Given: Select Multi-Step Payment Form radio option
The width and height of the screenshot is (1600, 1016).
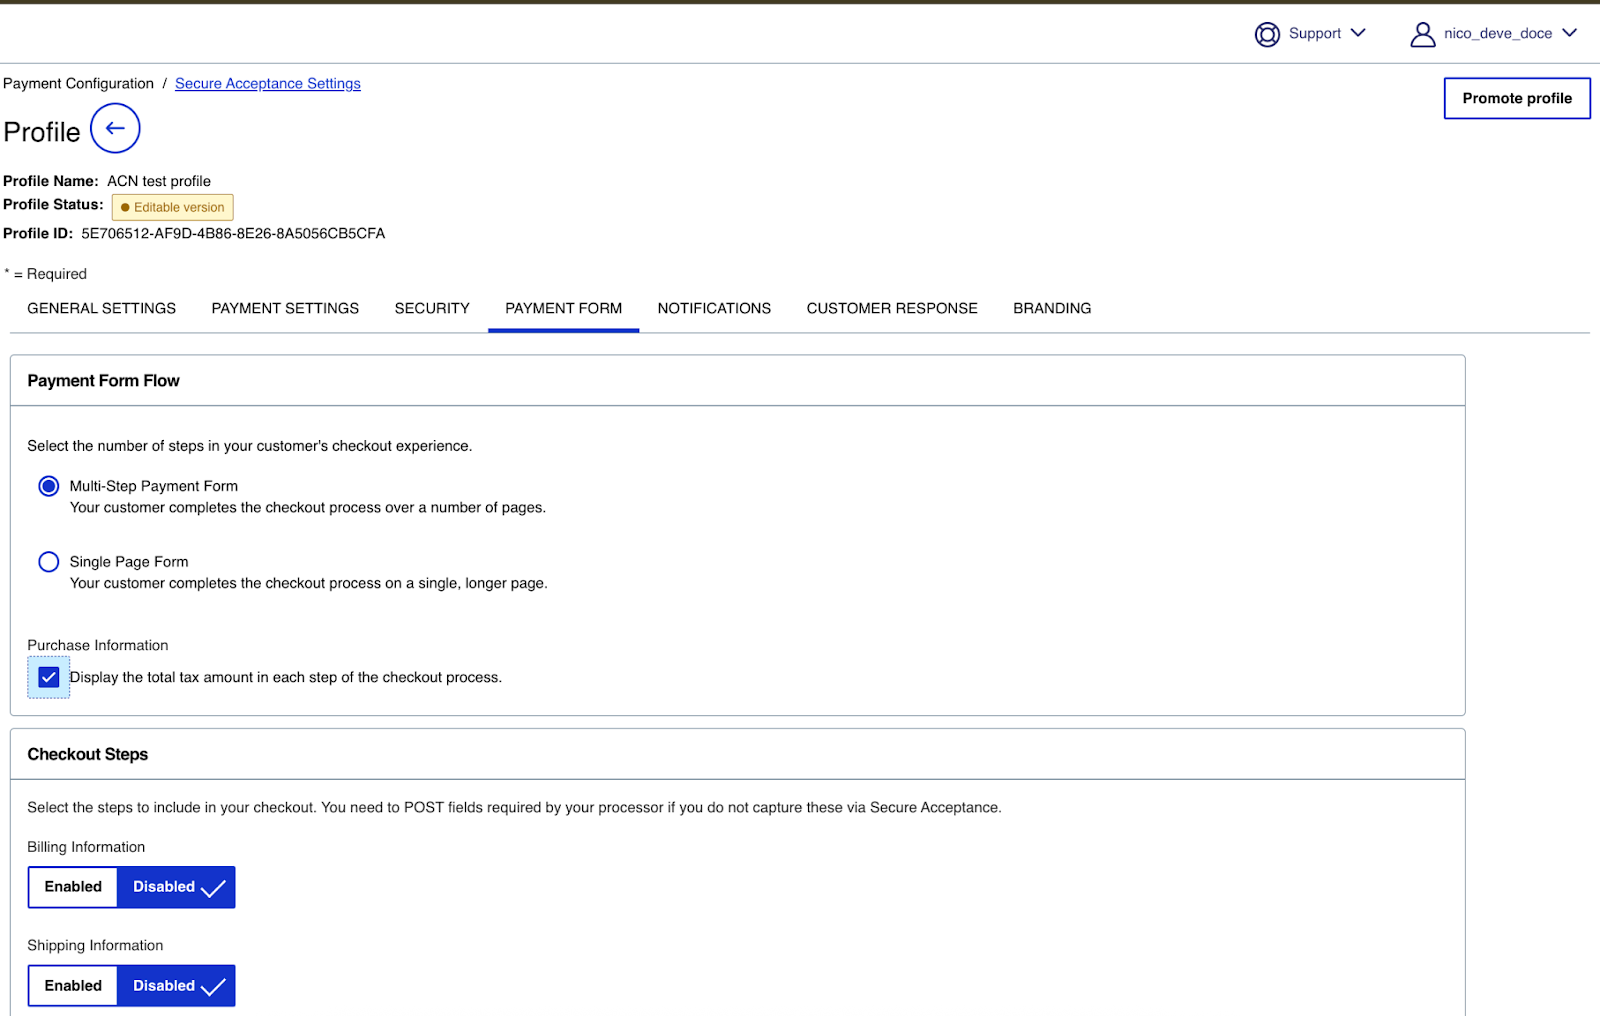Looking at the screenshot, I should point(48,486).
